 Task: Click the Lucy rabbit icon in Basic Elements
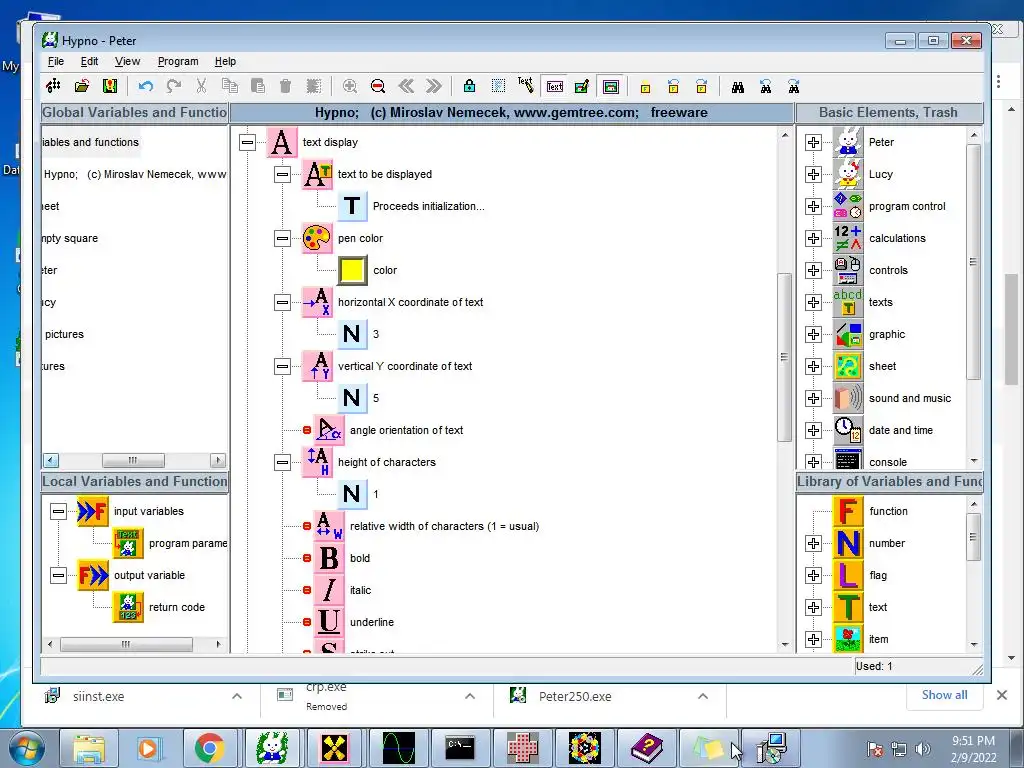point(848,174)
